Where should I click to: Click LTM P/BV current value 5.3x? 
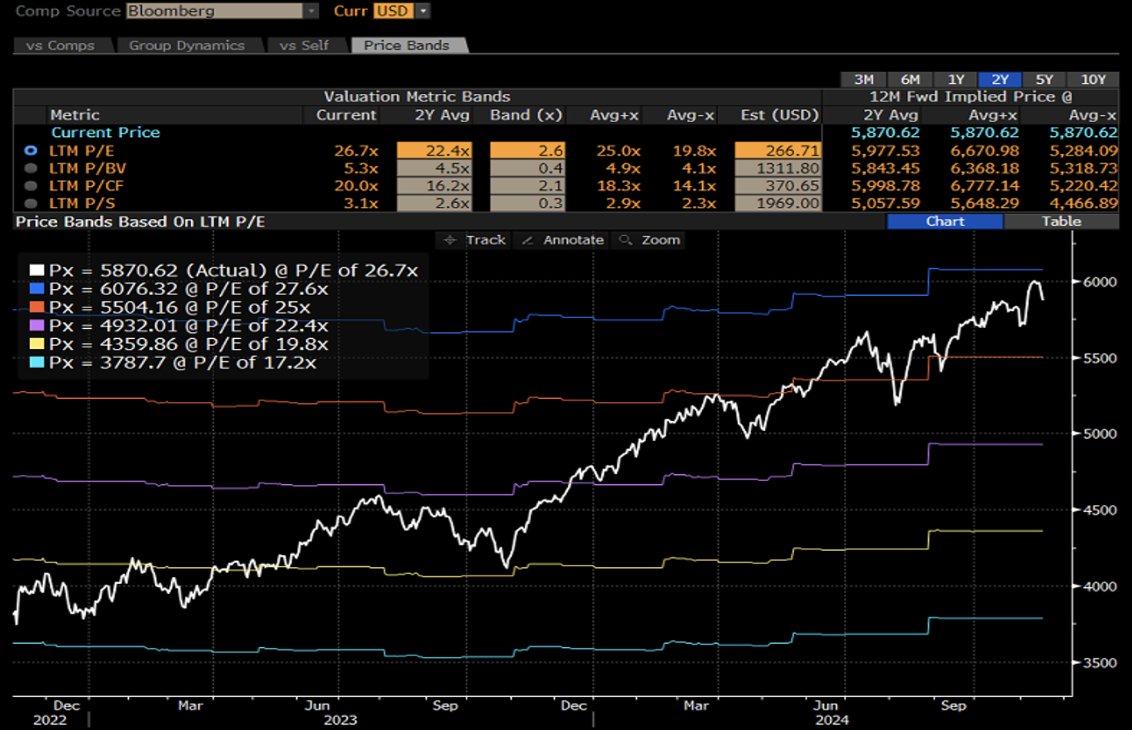(x=361, y=168)
